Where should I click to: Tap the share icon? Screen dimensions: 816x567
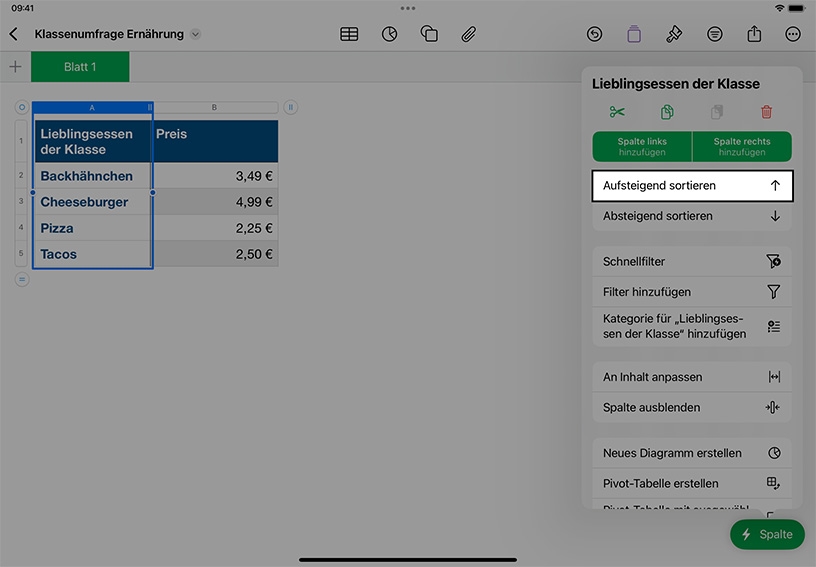click(x=754, y=34)
